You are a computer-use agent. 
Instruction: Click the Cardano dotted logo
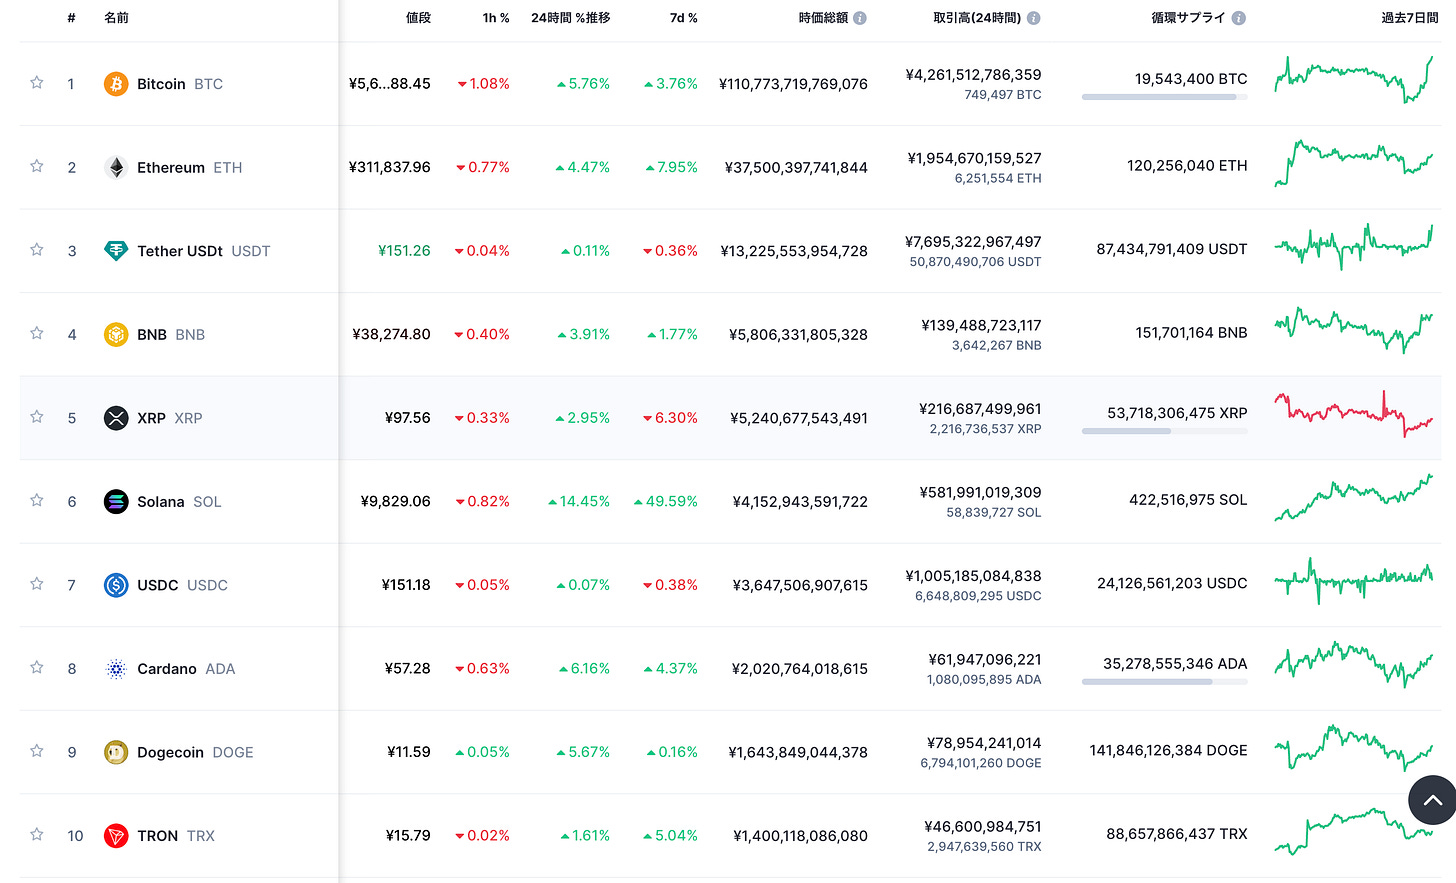tap(116, 669)
